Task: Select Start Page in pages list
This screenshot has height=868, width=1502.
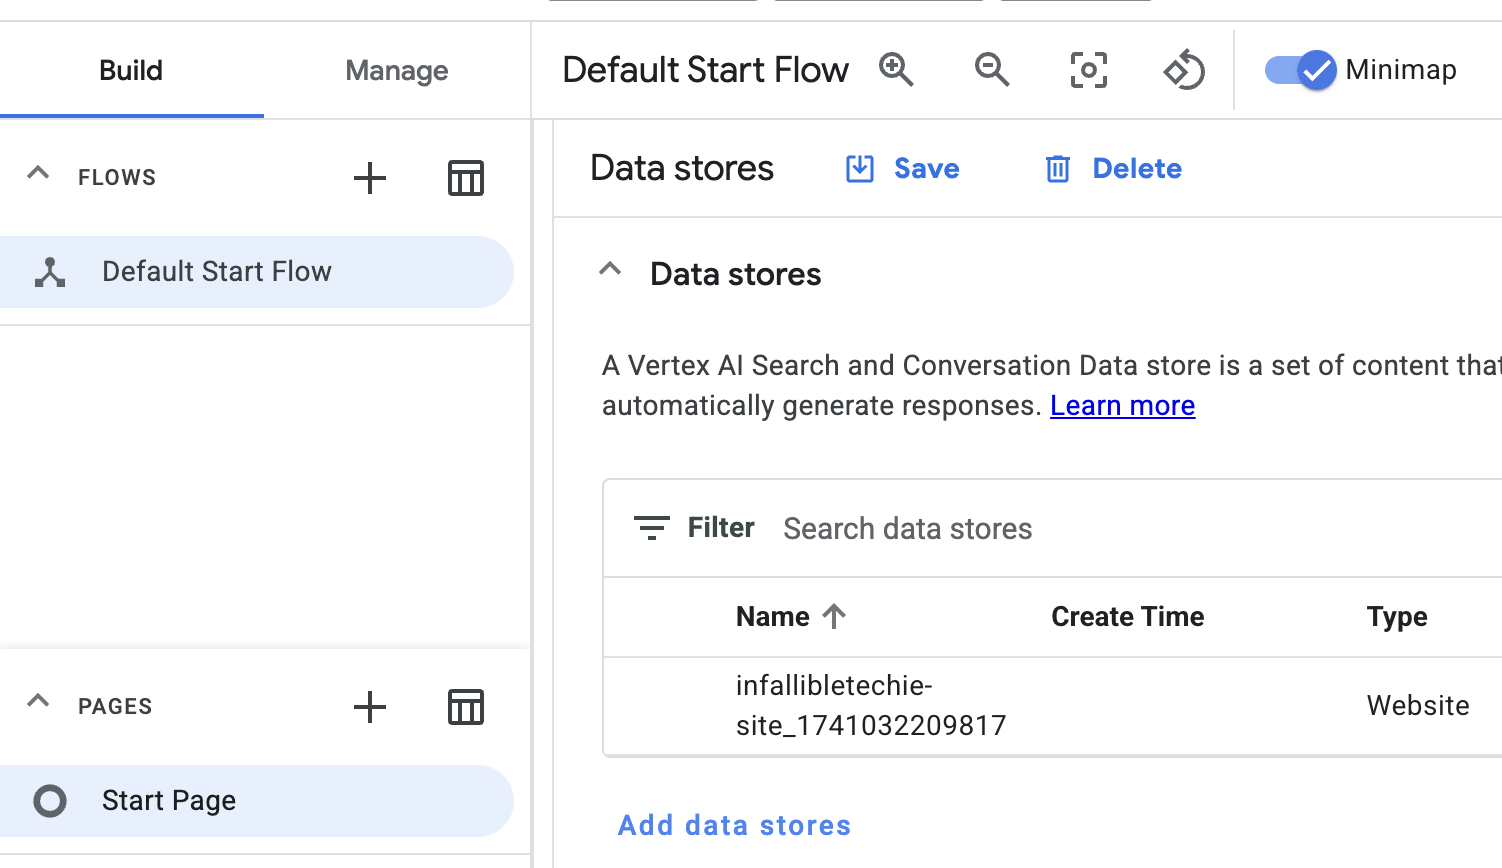Action: (x=257, y=801)
